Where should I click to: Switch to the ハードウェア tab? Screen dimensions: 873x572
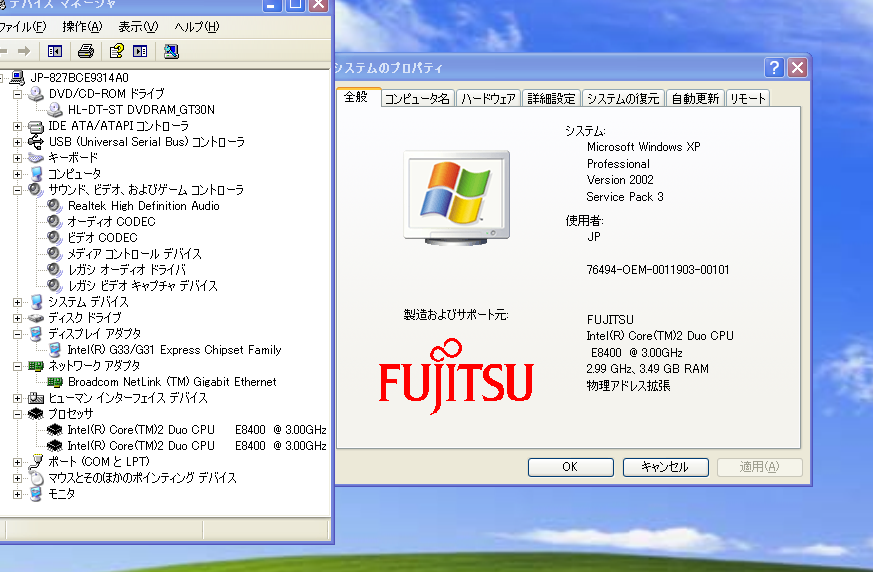[x=488, y=99]
